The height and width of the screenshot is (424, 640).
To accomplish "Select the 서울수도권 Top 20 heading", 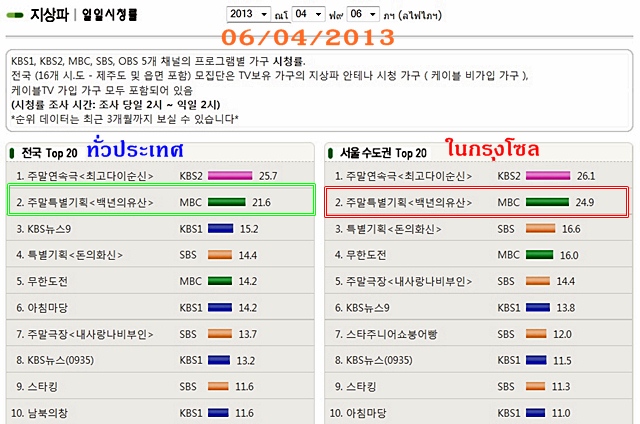I will point(383,153).
